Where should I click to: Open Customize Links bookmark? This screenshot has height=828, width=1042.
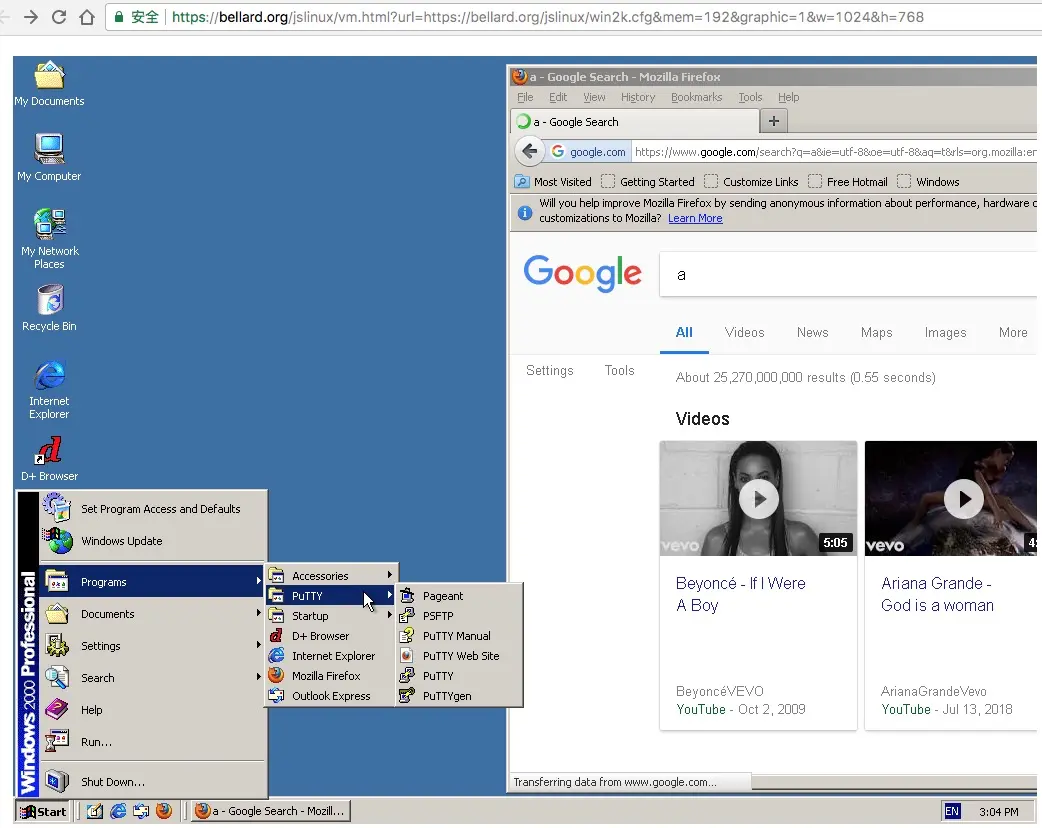[x=752, y=181]
